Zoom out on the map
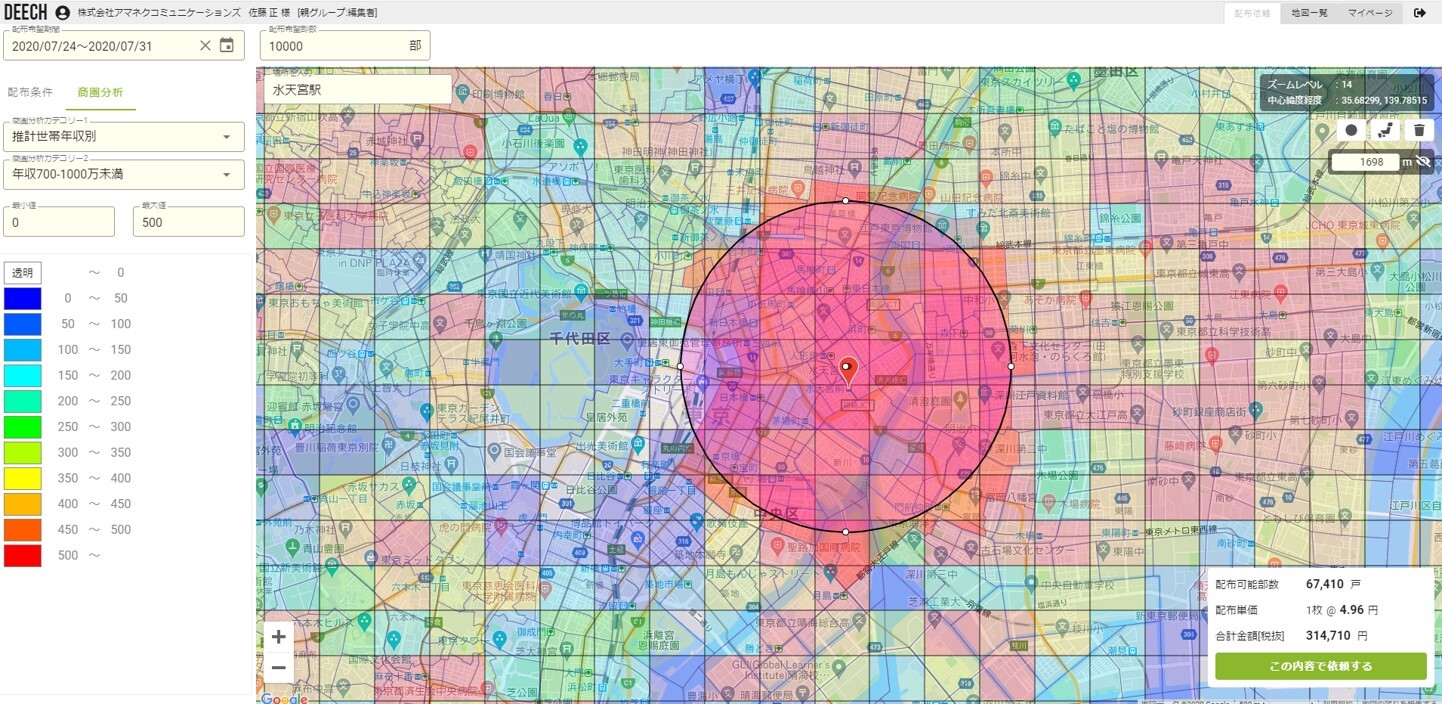The height and width of the screenshot is (704, 1442). tap(278, 667)
